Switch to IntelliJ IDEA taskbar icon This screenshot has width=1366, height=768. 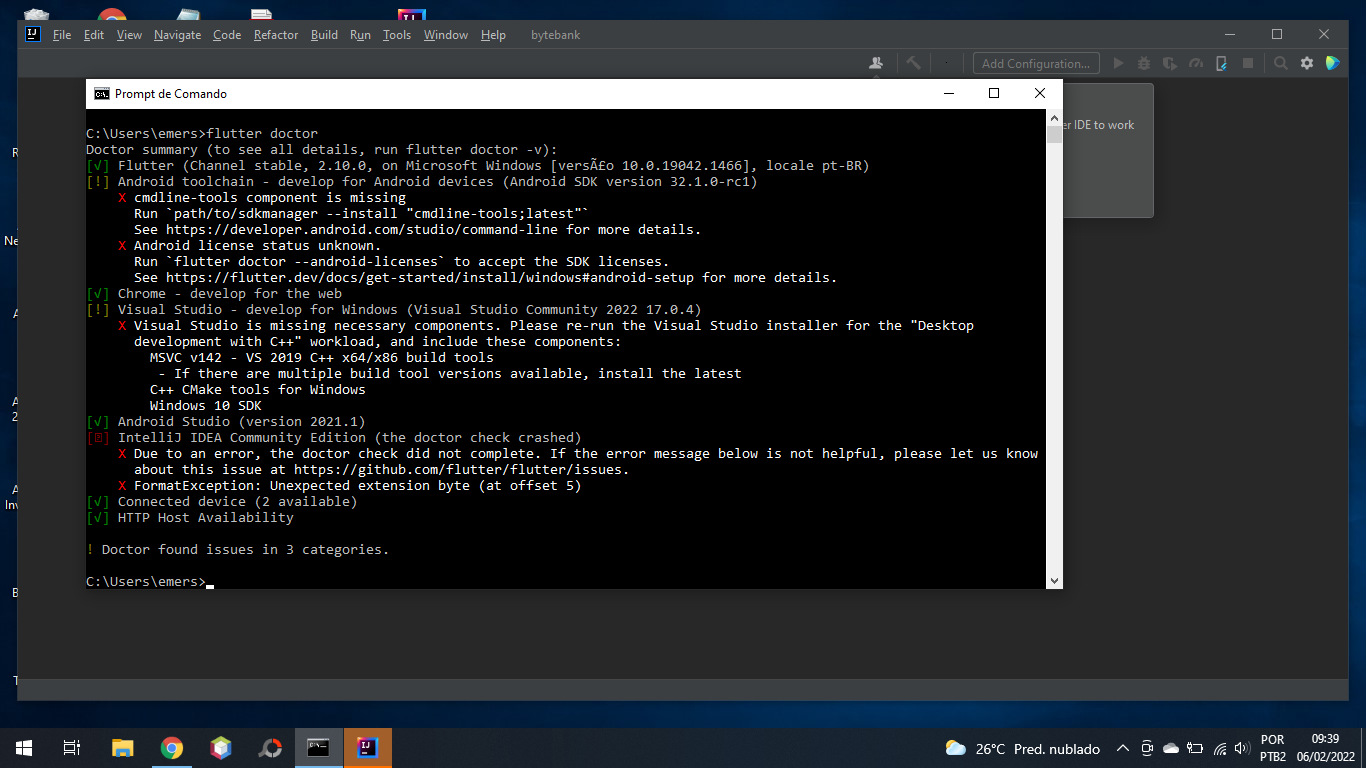(368, 747)
